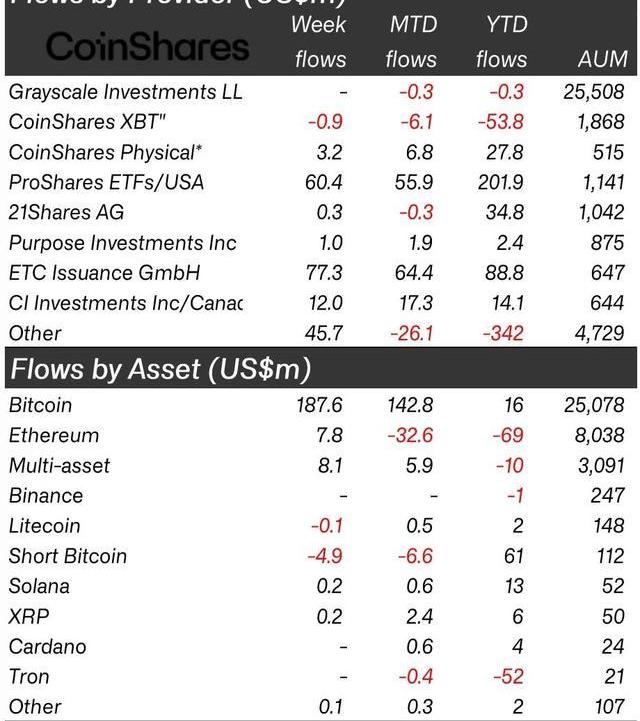Select the Tron asset row label
This screenshot has width=640, height=721.
click(x=29, y=676)
